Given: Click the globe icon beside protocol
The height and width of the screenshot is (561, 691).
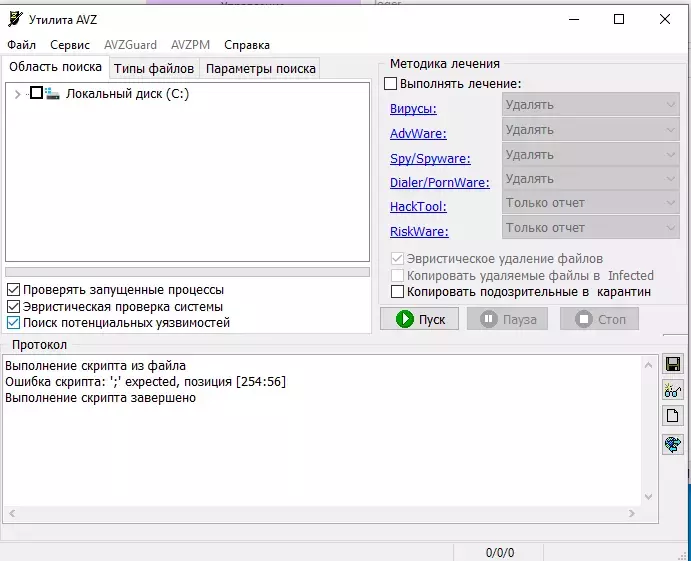Looking at the screenshot, I should [672, 444].
